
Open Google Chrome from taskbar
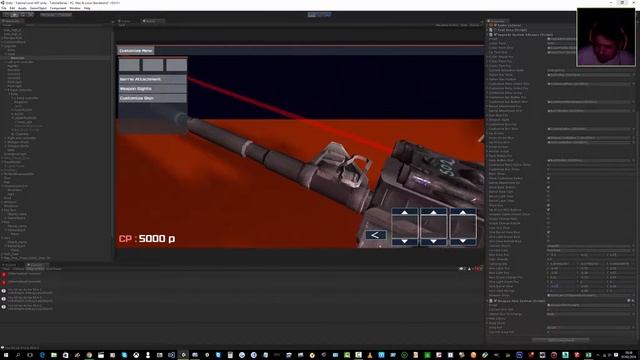(x=89, y=355)
